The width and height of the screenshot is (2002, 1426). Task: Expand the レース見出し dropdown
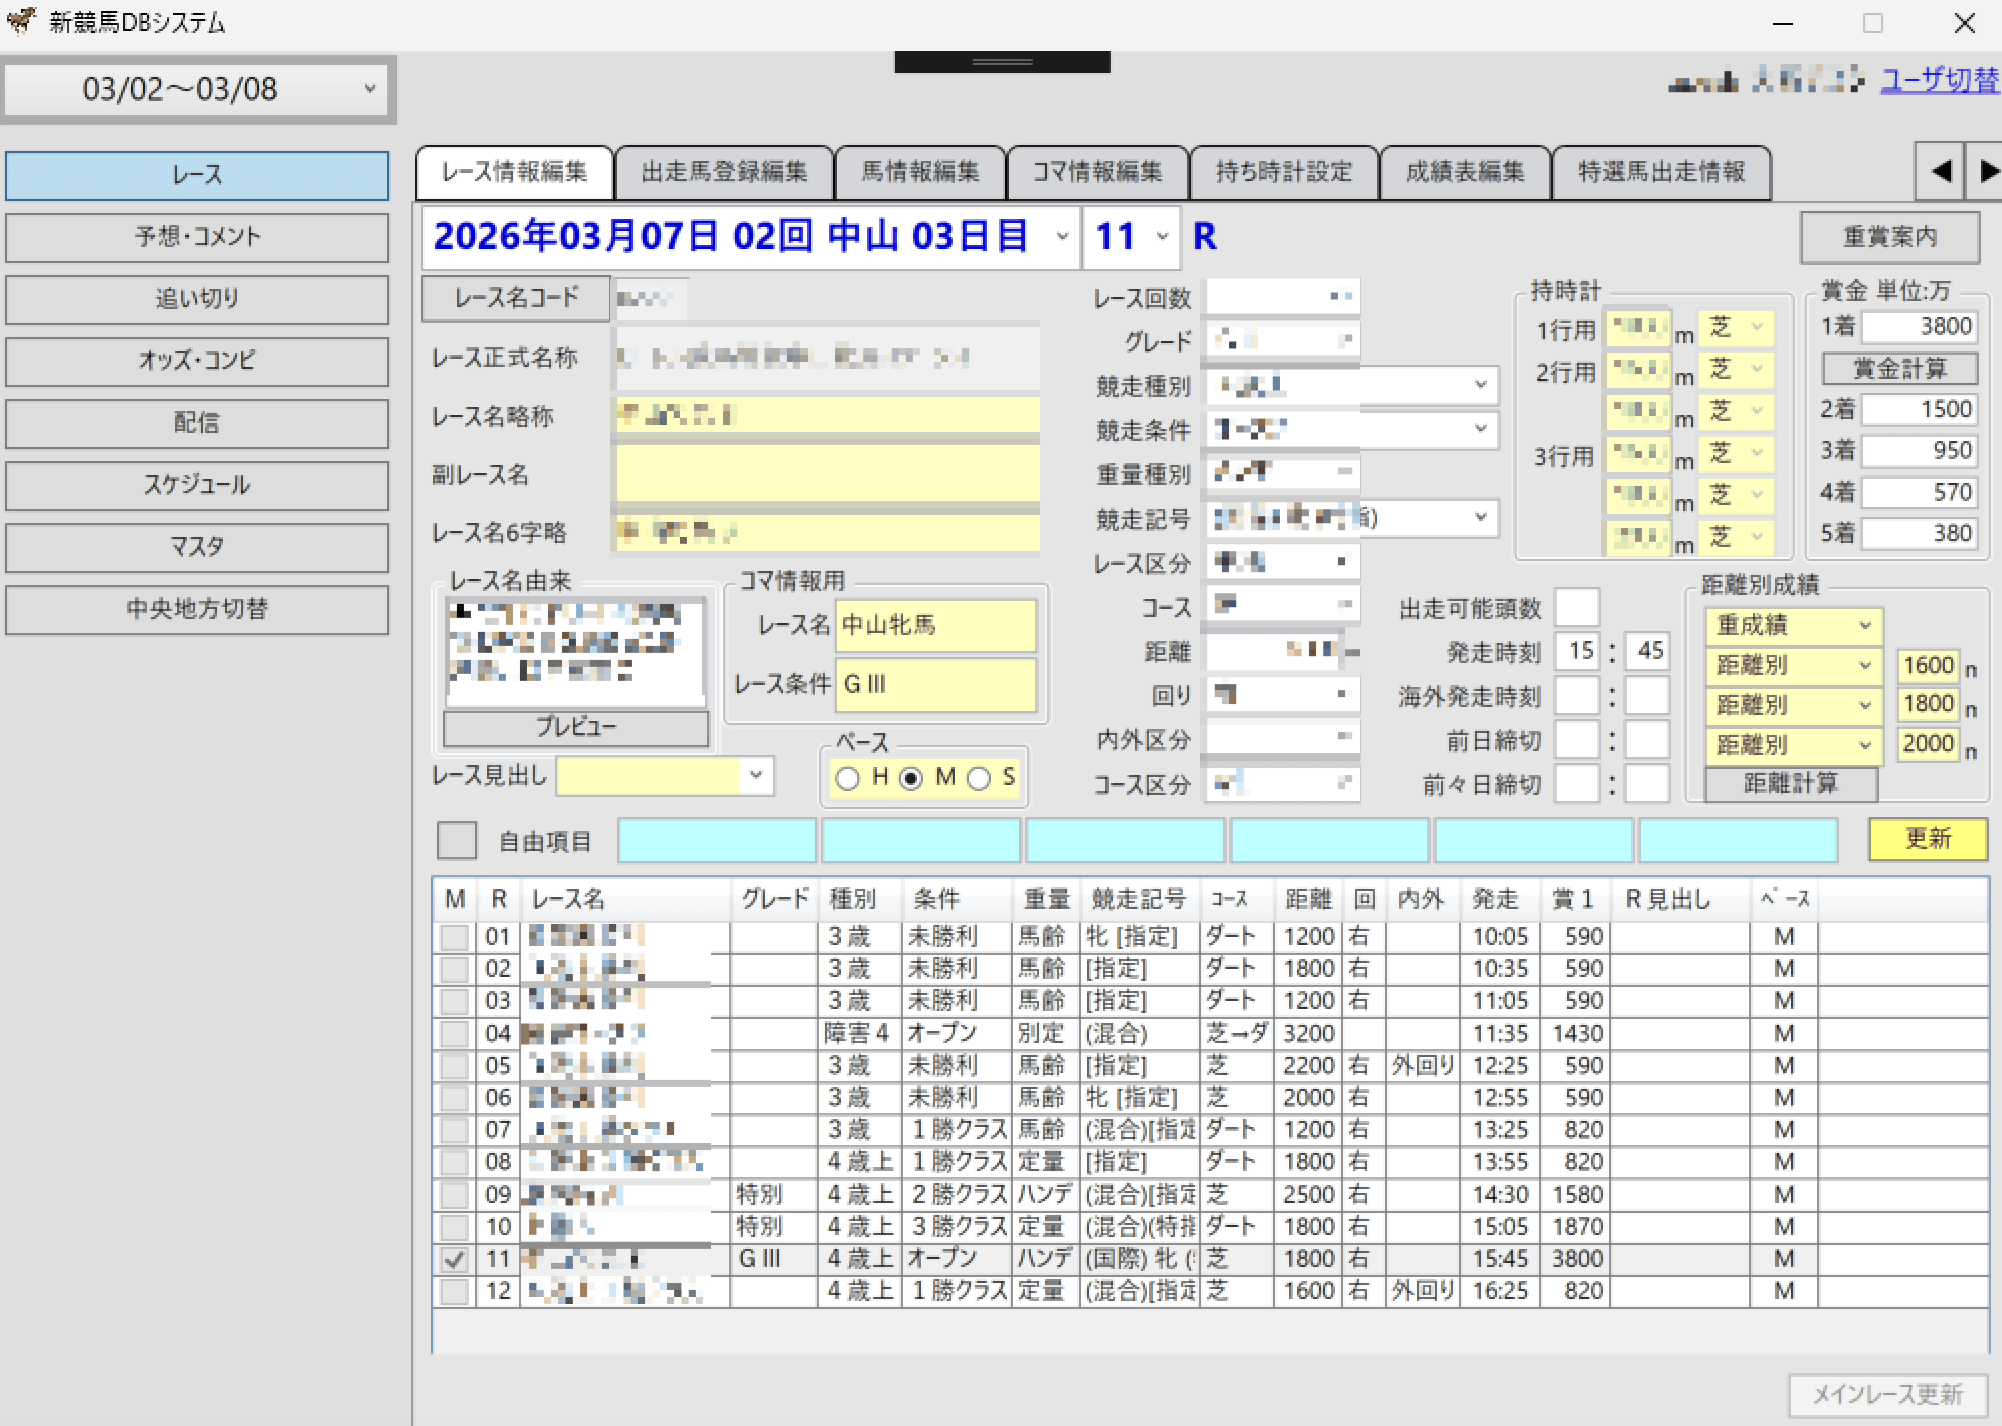point(756,775)
